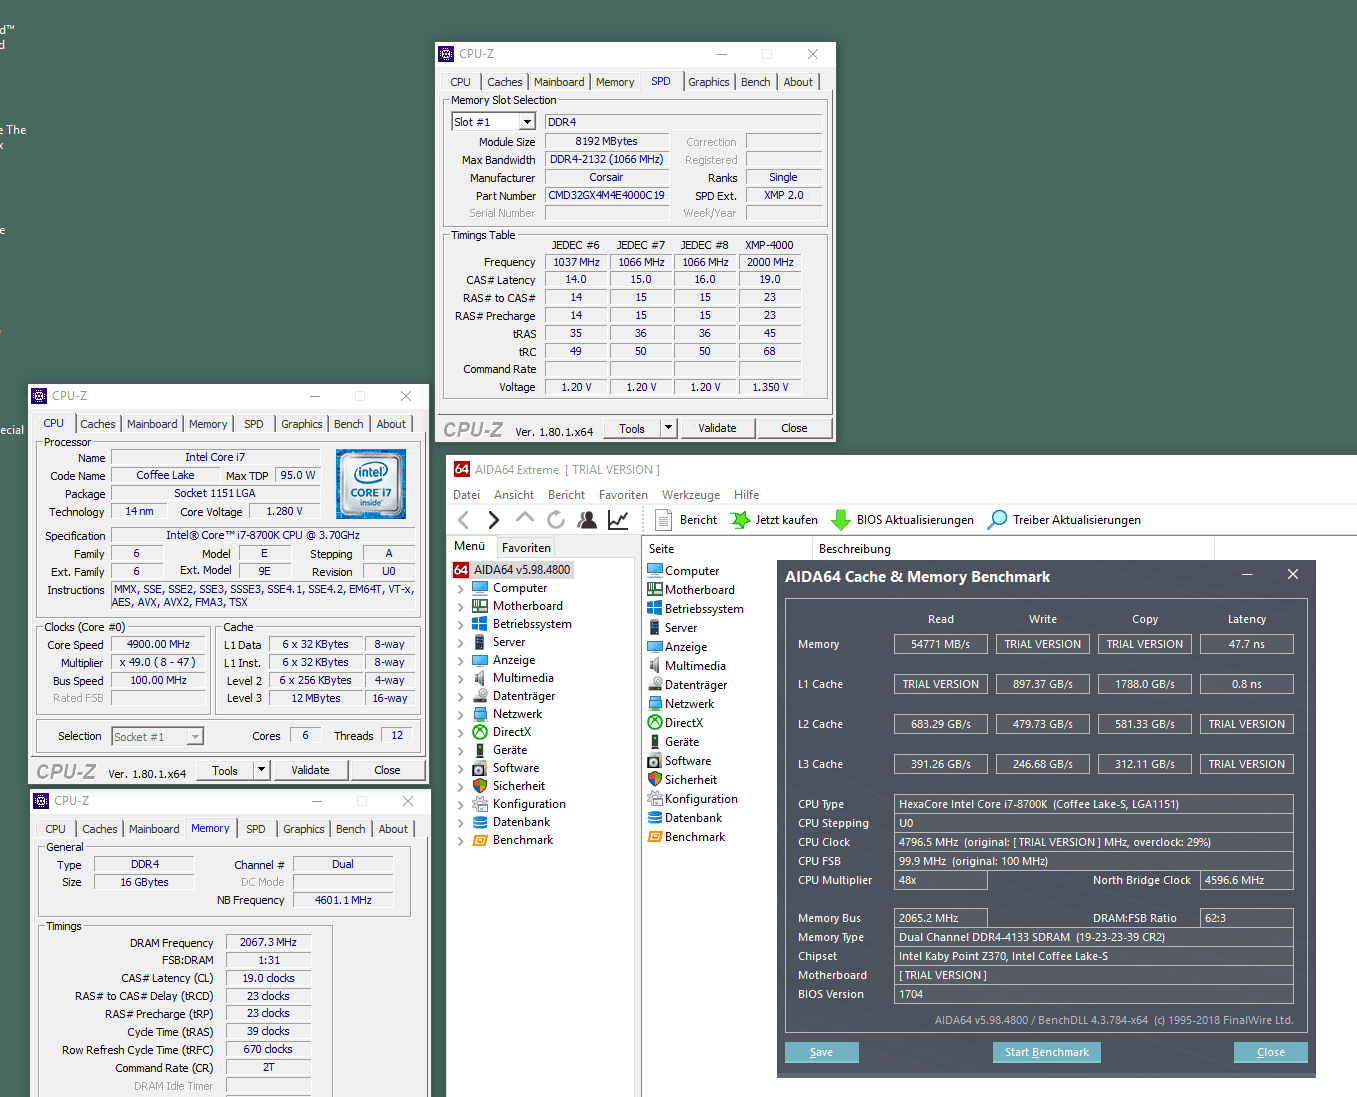Open AIDA64 user/favorites toolbar icon
1357x1097 pixels.
point(587,520)
